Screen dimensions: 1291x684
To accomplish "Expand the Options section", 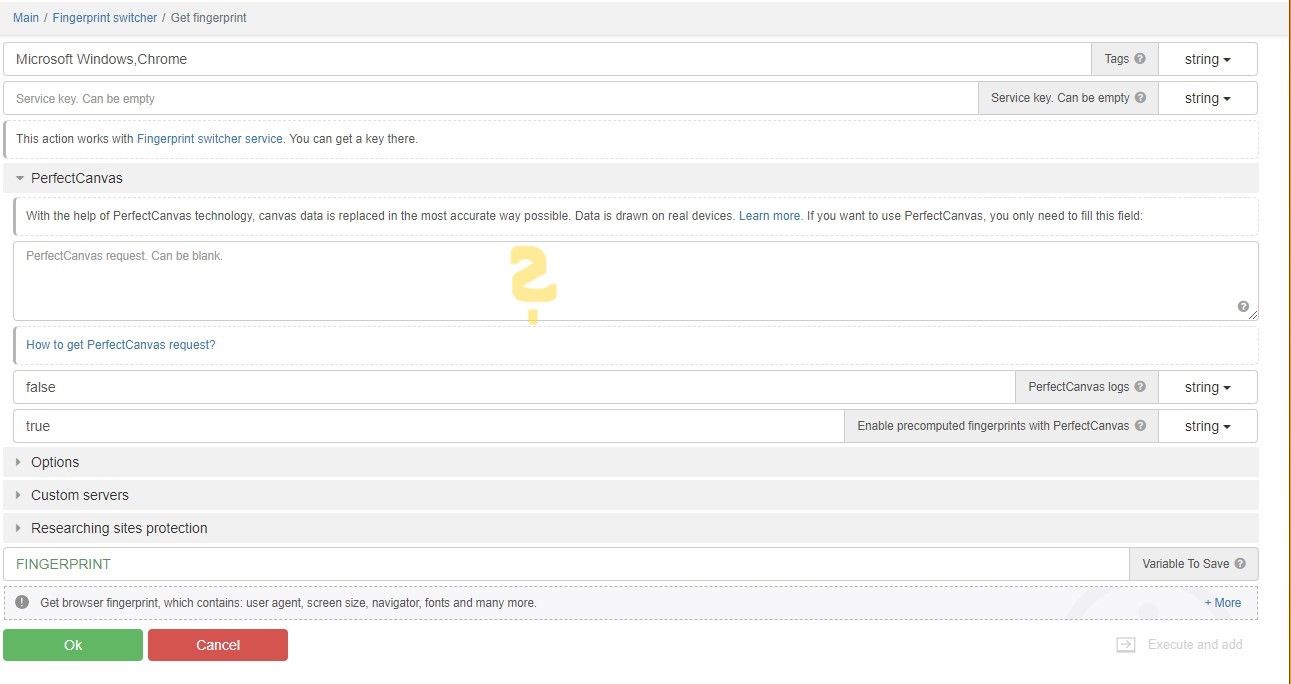I will [x=54, y=462].
